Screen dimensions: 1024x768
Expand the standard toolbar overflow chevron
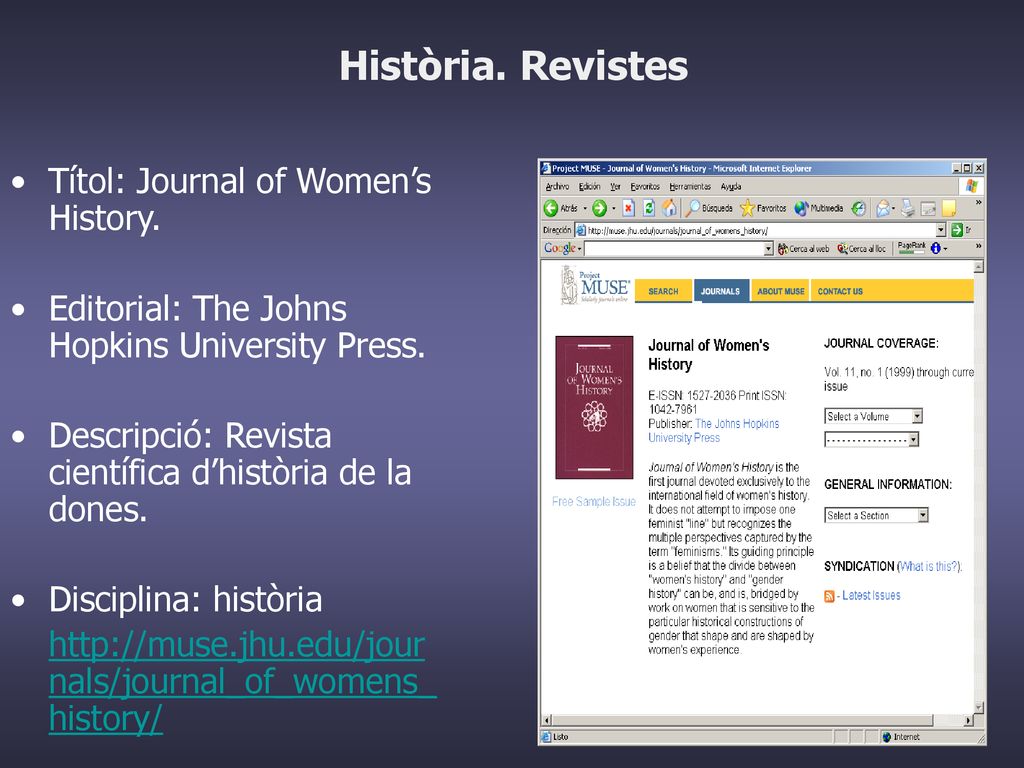tap(978, 203)
